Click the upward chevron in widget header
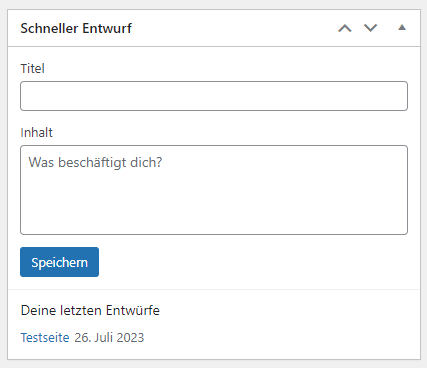 [x=345, y=28]
